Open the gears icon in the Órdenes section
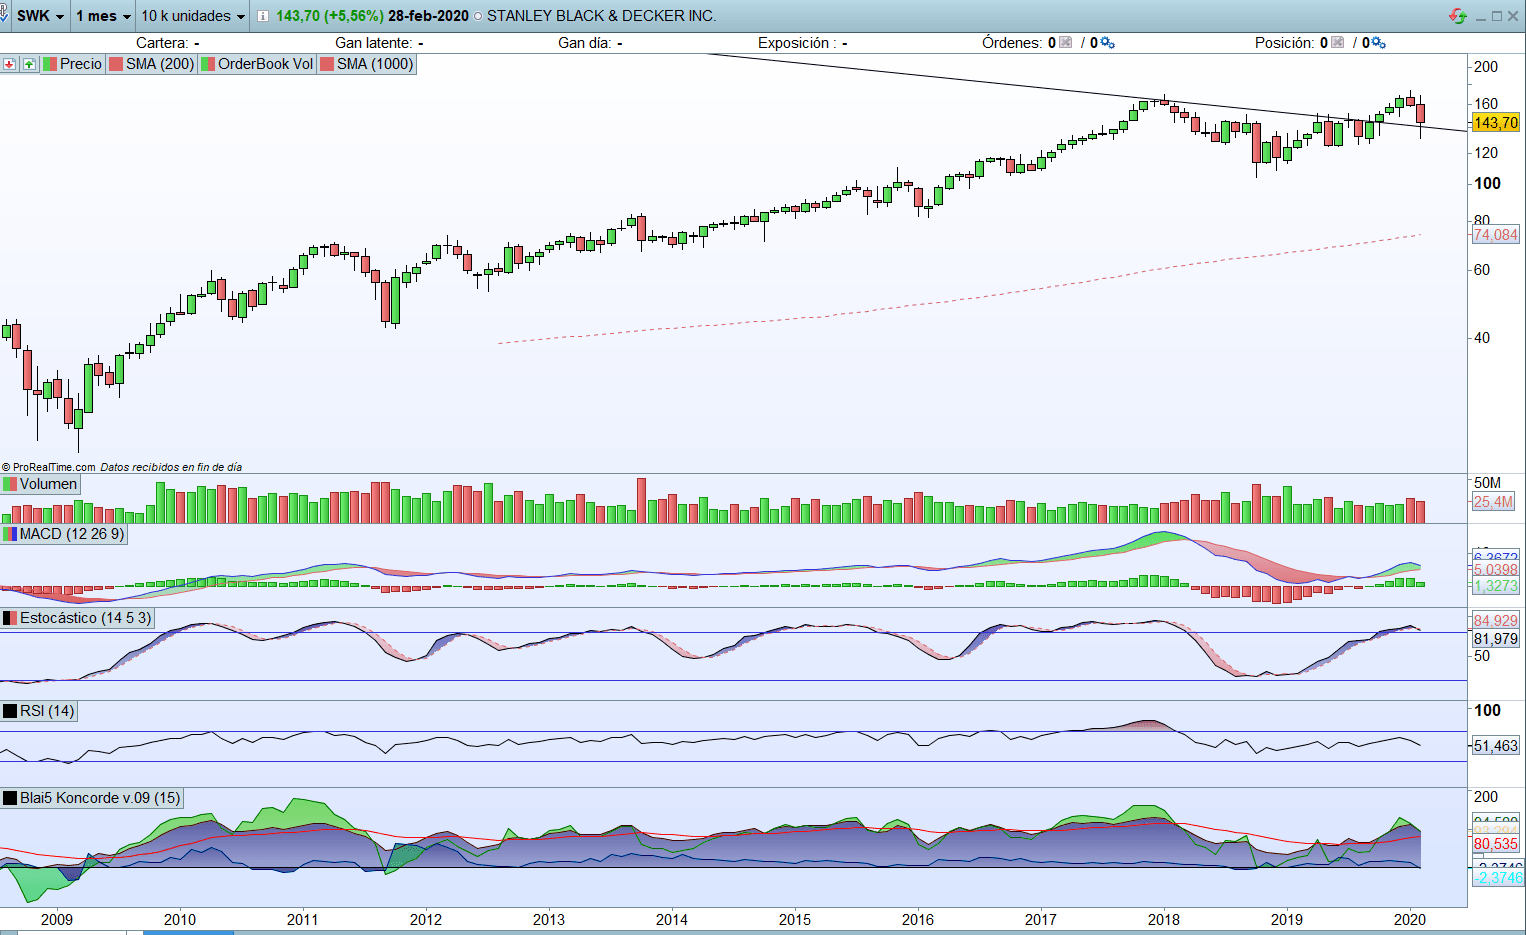The image size is (1526, 935). (1107, 42)
